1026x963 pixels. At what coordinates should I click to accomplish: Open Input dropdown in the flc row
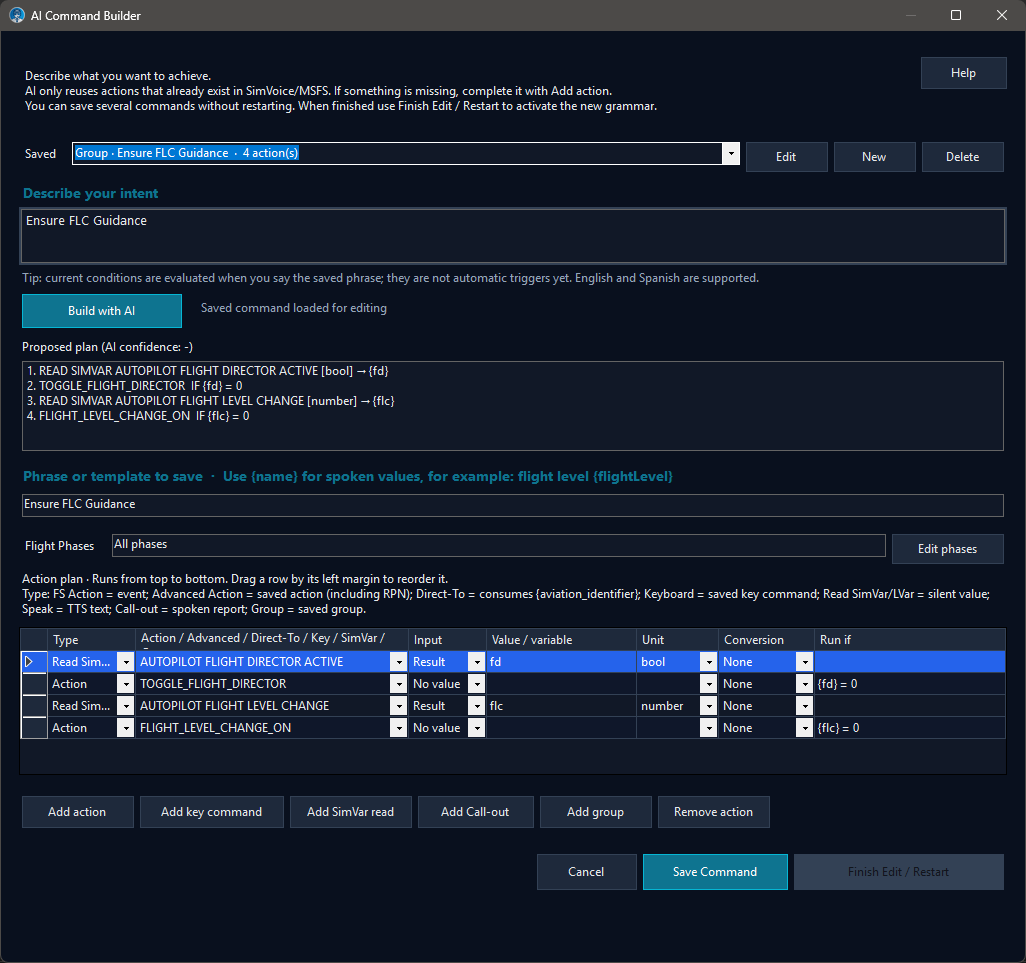pos(477,706)
